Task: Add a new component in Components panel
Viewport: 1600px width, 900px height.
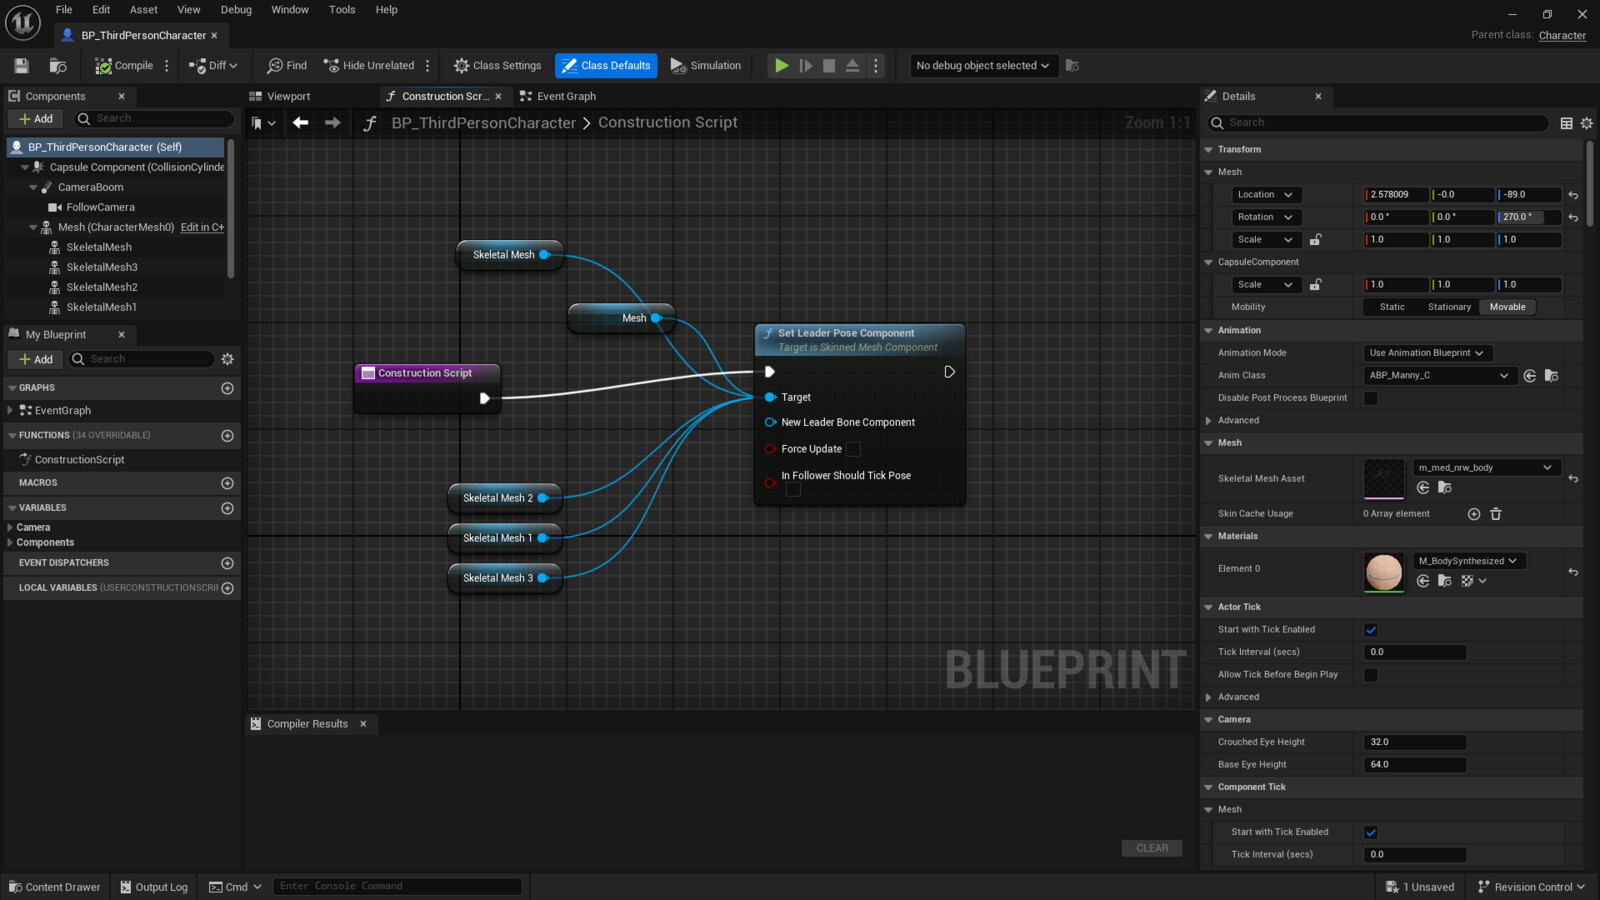Action: click(x=36, y=119)
